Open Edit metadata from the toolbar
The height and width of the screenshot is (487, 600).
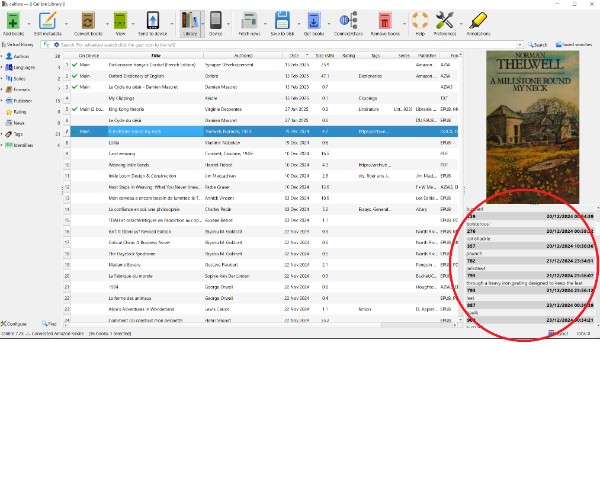tap(48, 22)
